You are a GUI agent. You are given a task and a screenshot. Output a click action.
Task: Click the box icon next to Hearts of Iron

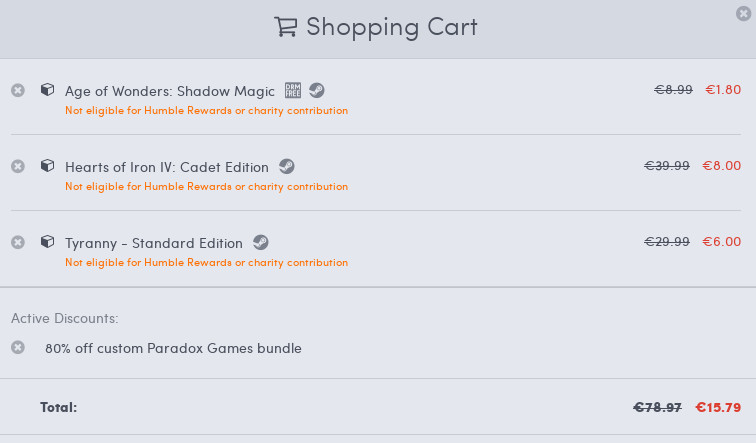point(47,165)
